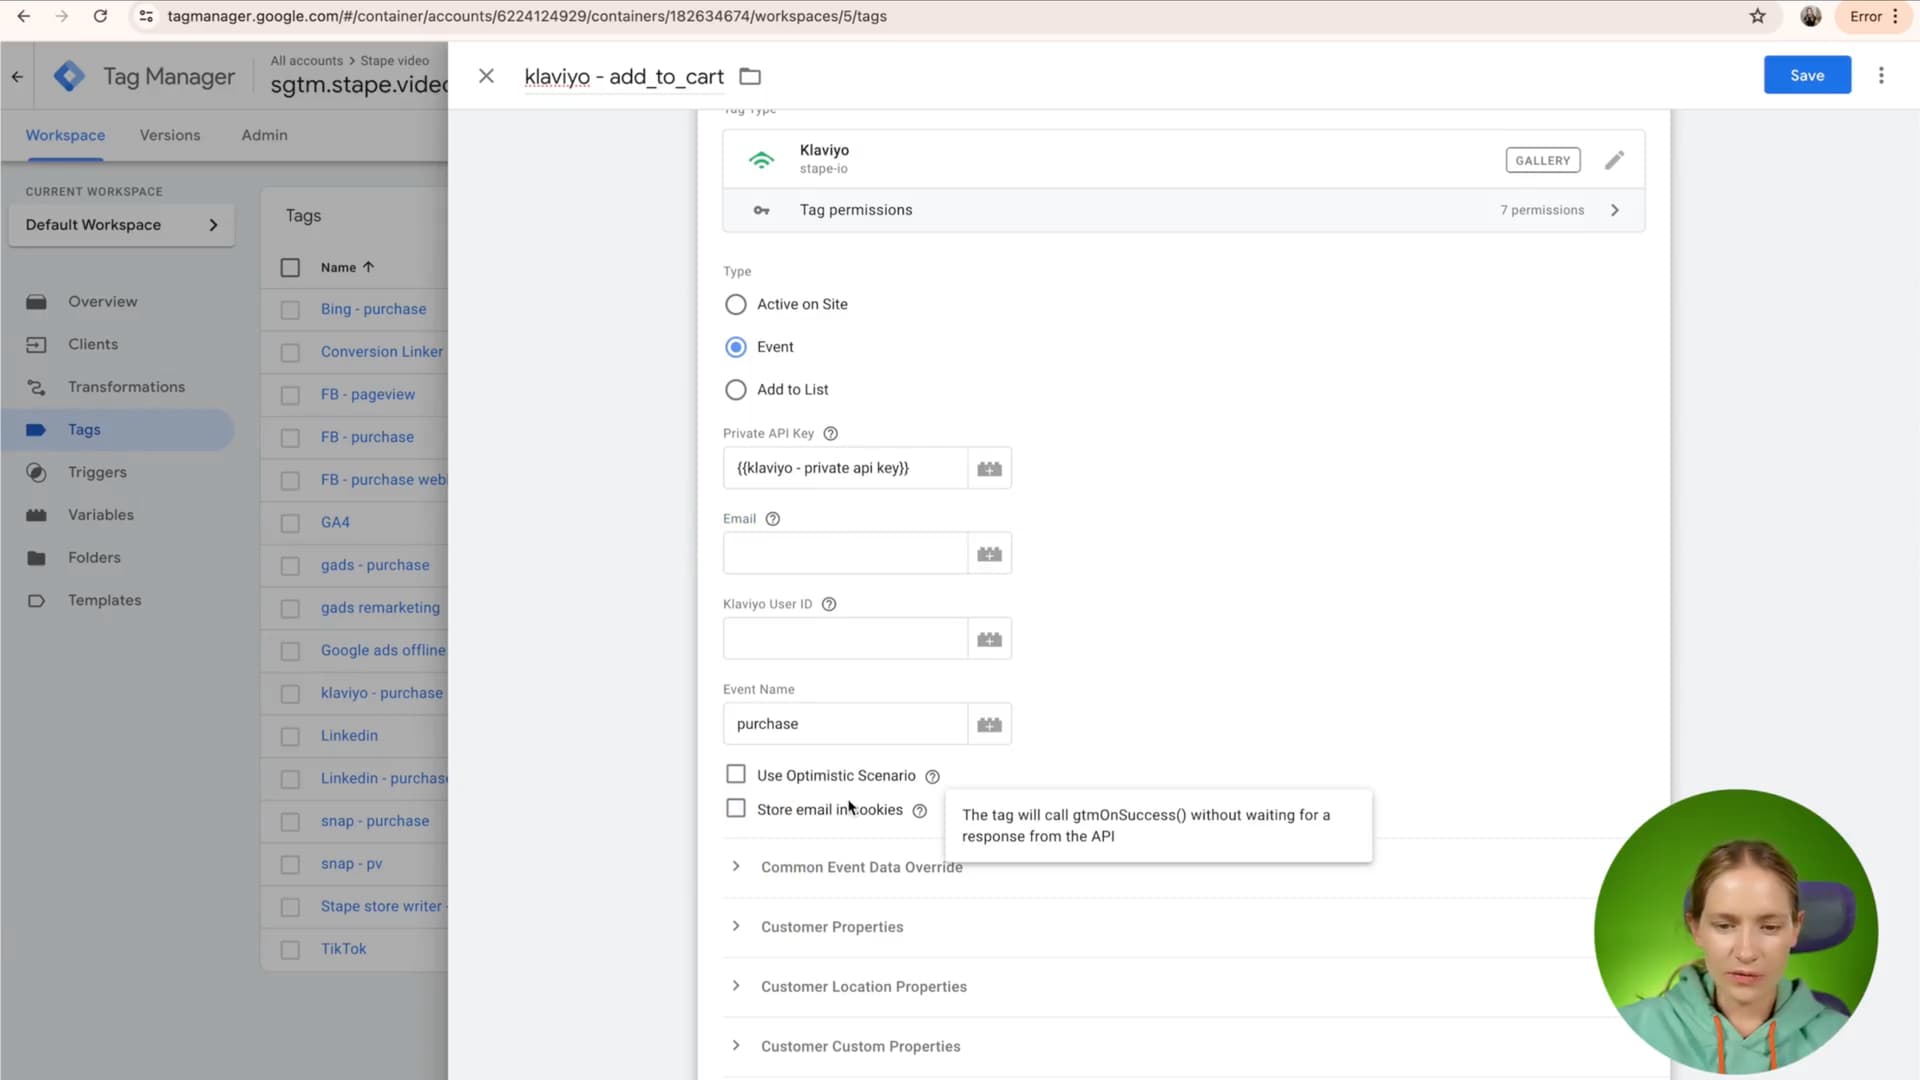Viewport: 1920px width, 1080px height.
Task: Open variable picker for Event Name
Action: [x=989, y=724]
